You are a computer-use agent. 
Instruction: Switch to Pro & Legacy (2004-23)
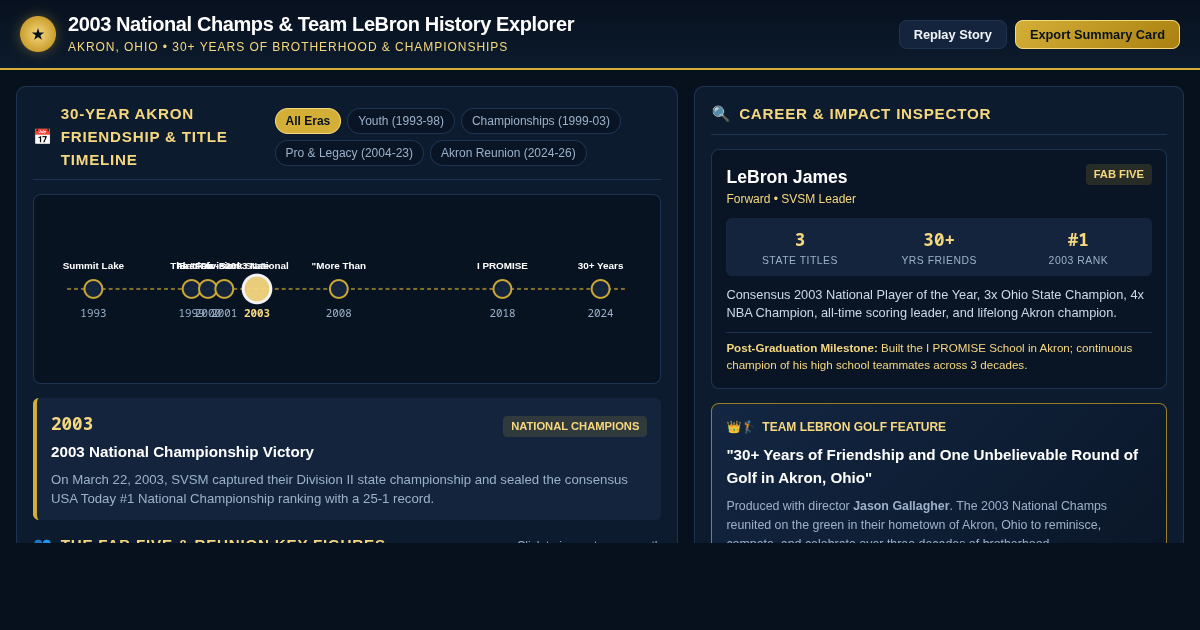pyautogui.click(x=349, y=153)
